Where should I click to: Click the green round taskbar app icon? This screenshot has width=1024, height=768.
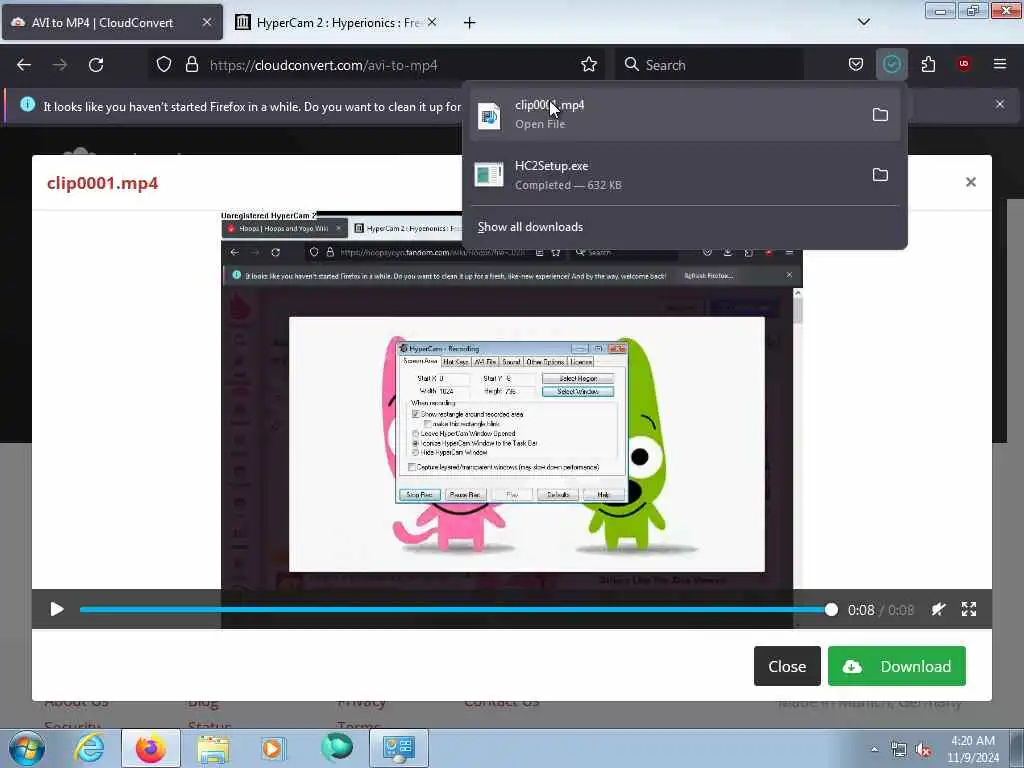pyautogui.click(x=337, y=747)
